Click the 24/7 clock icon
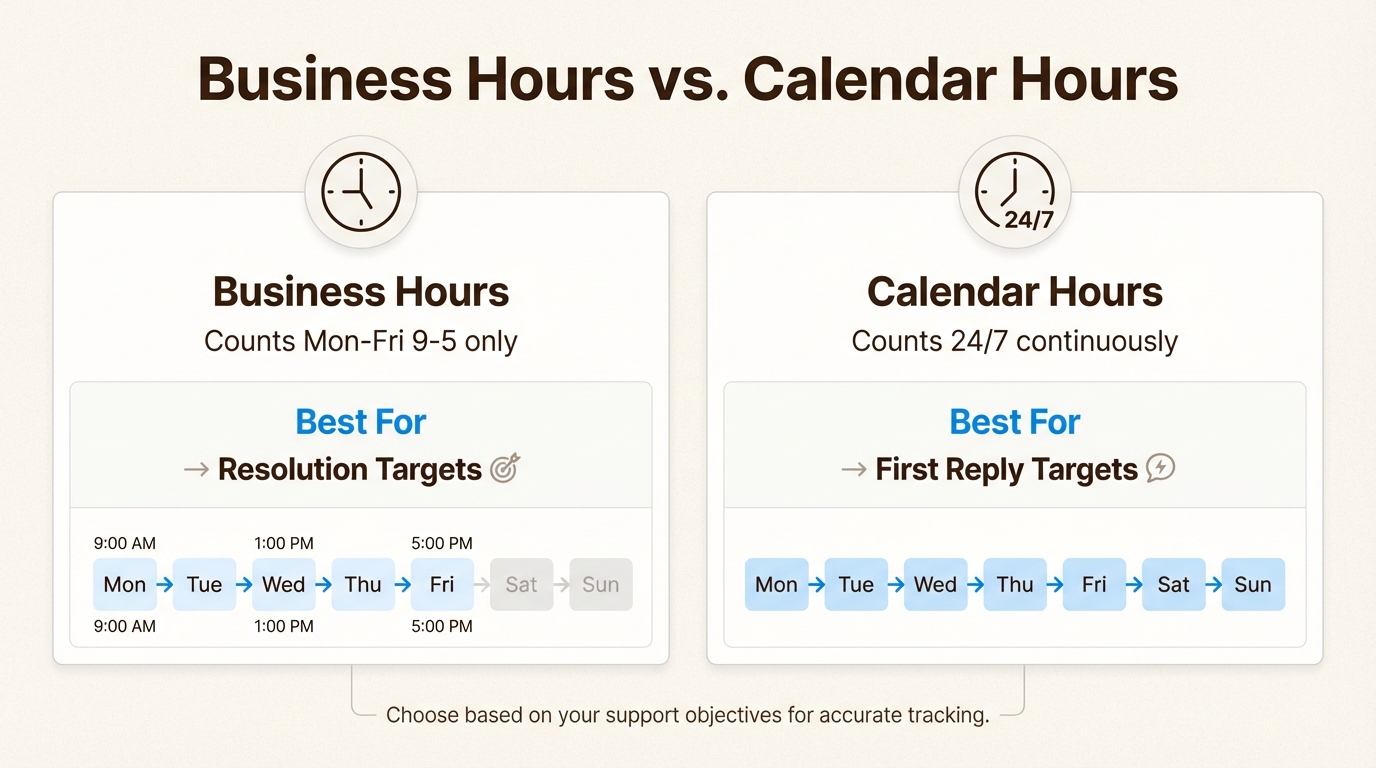1376x768 pixels. click(x=1015, y=192)
